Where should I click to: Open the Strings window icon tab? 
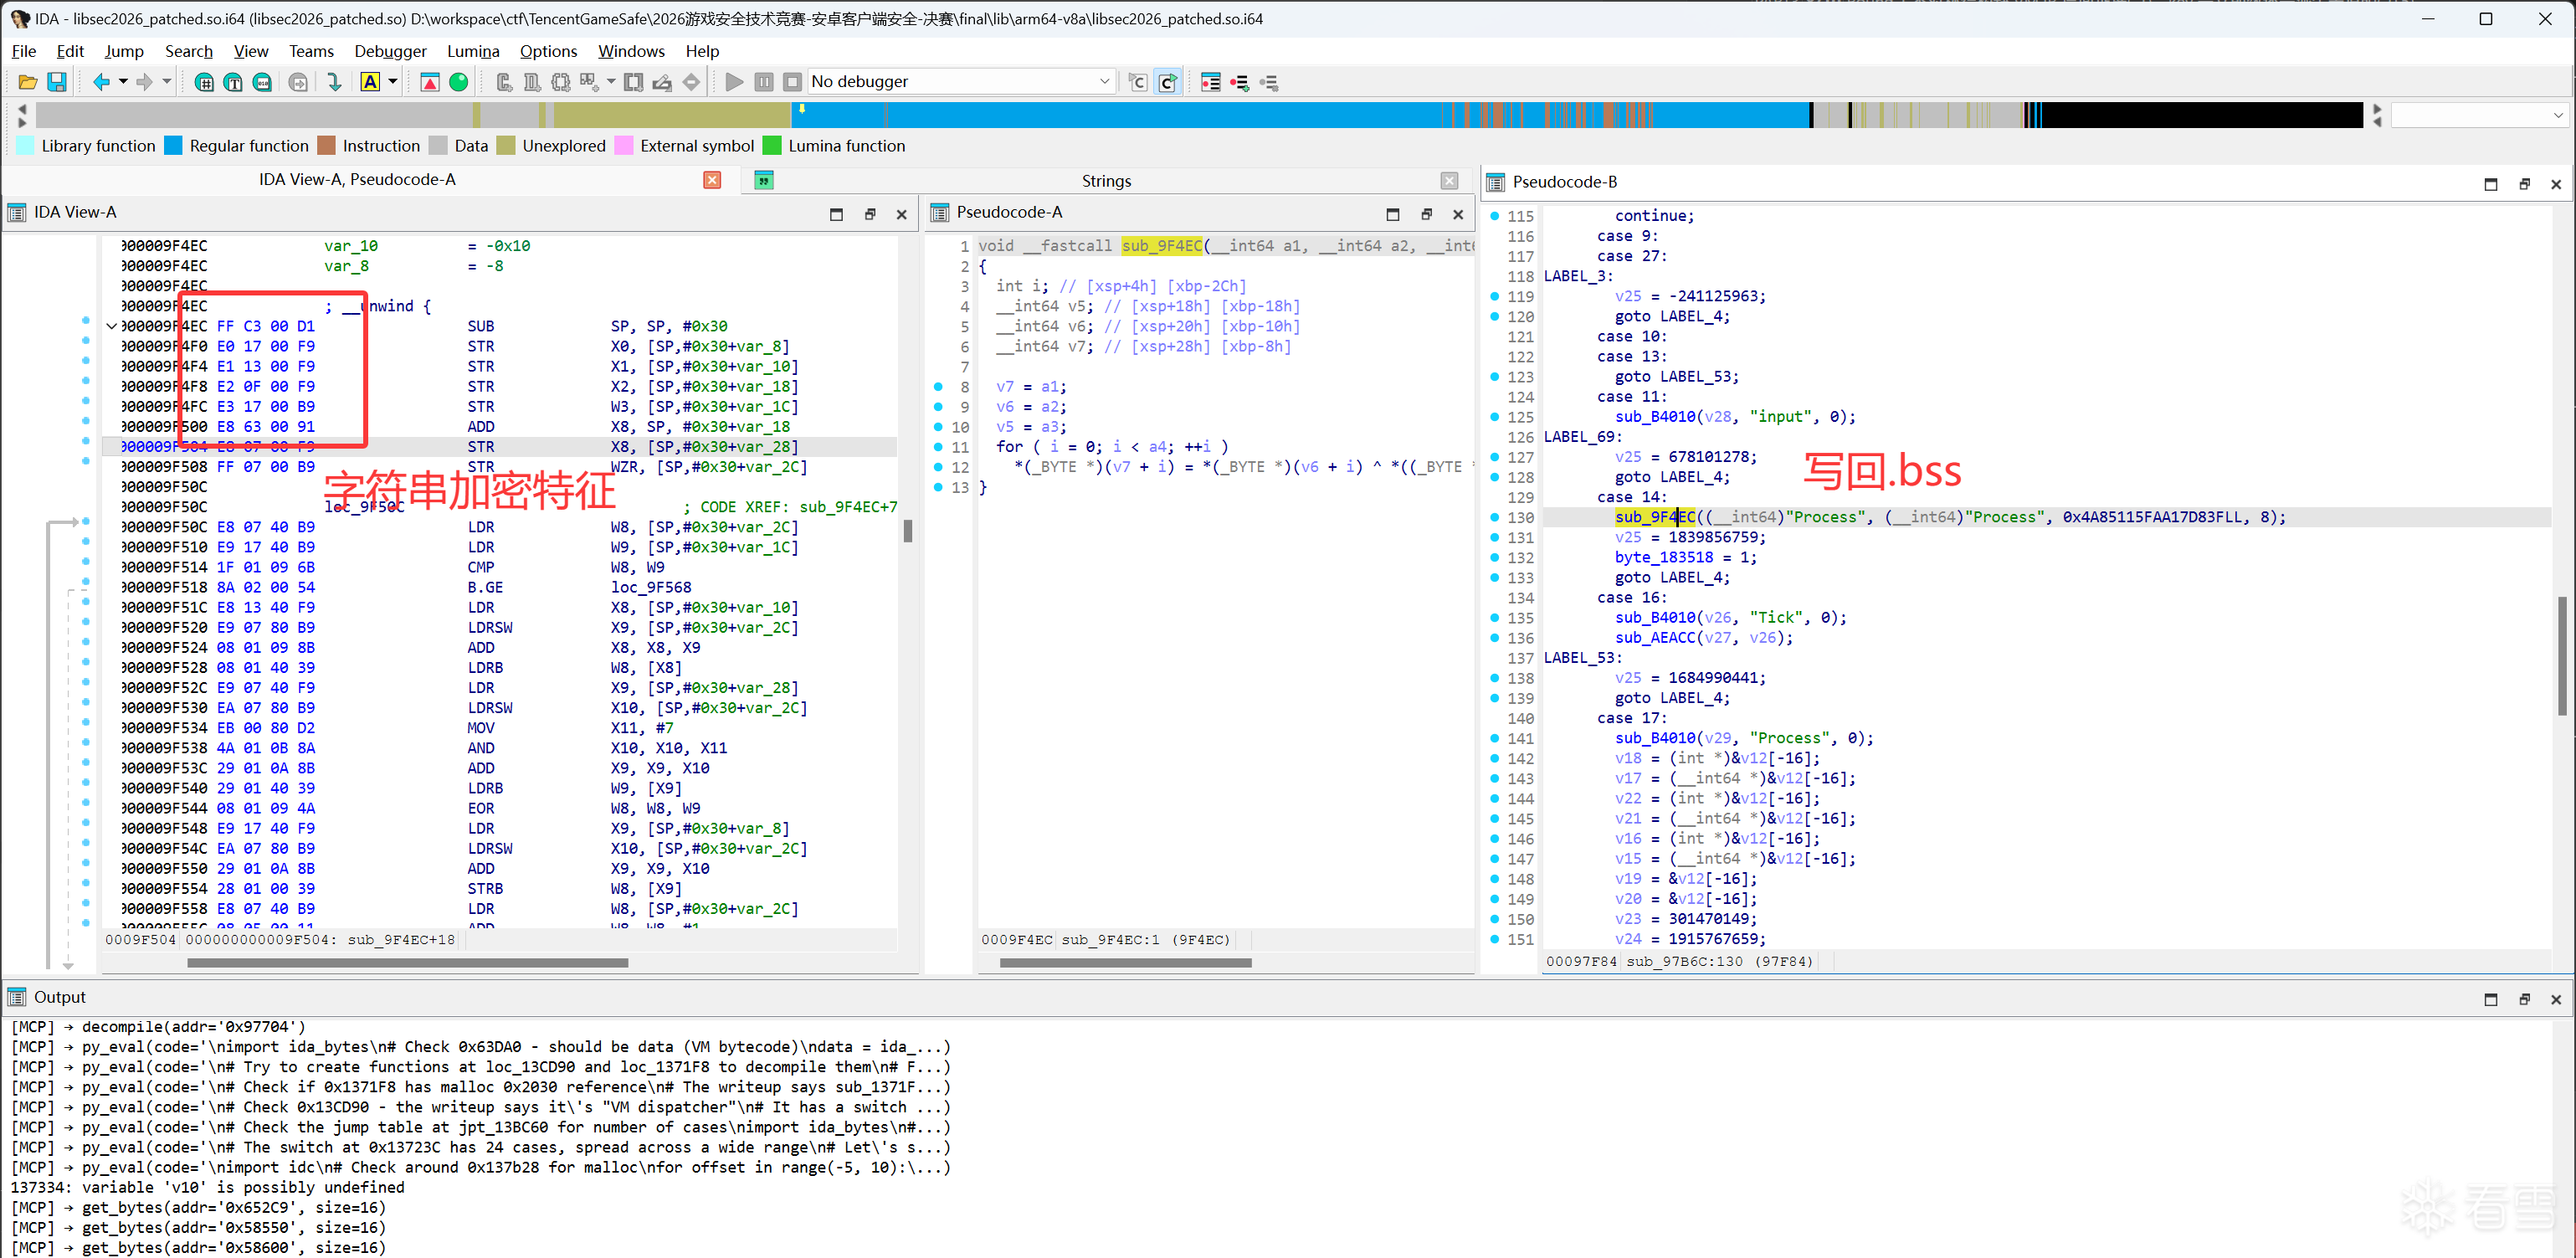pyautogui.click(x=764, y=180)
